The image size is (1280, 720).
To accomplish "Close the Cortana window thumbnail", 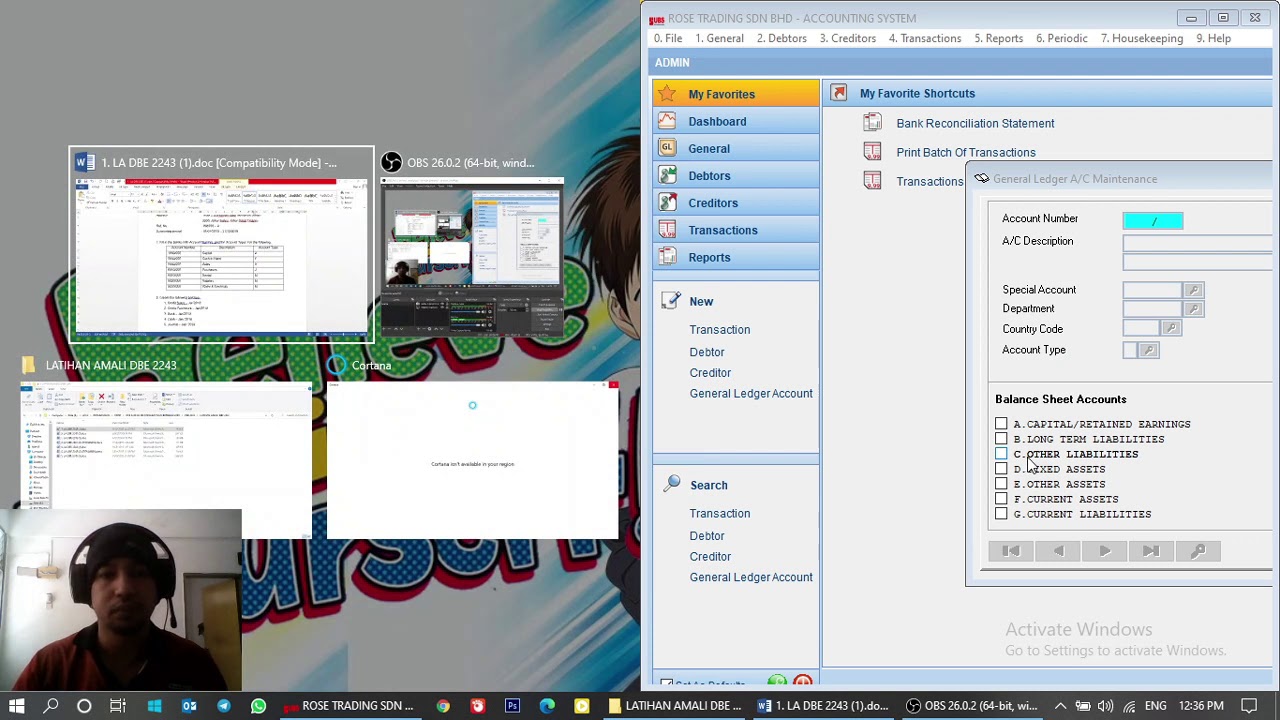I will [612, 384].
